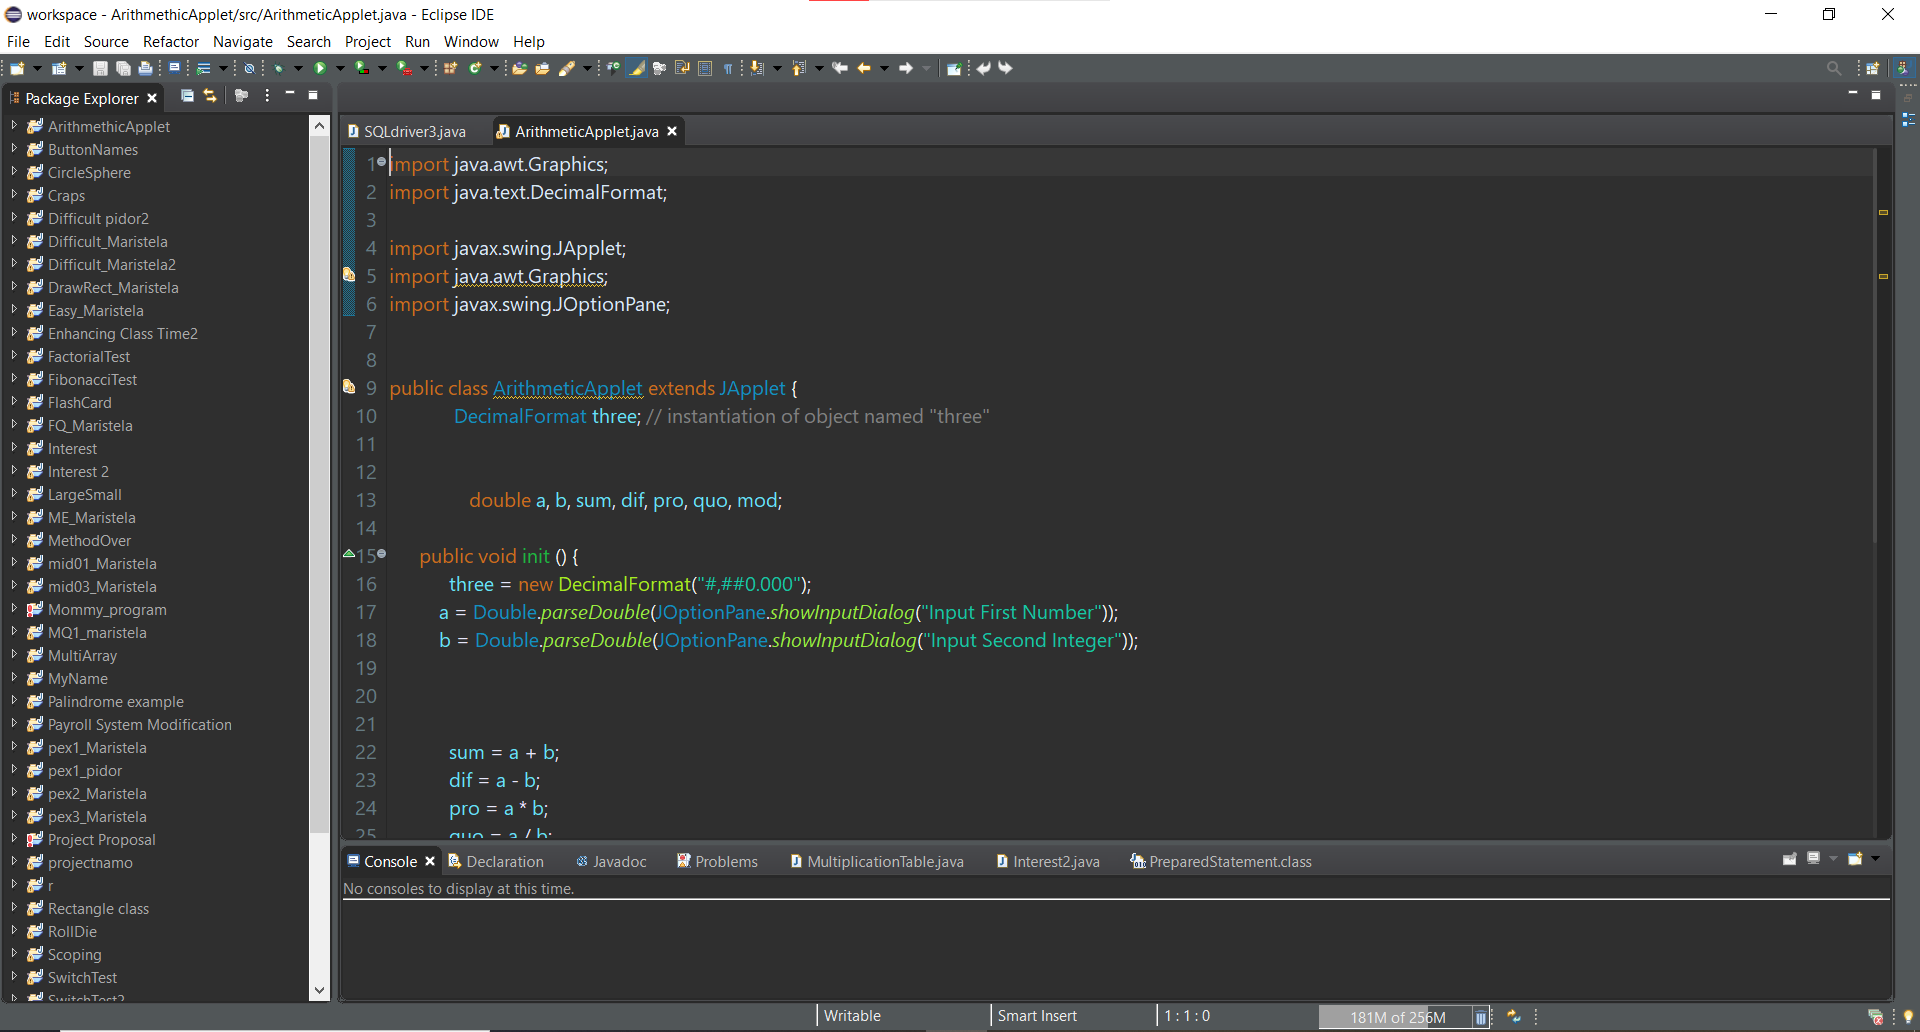1920x1032 pixels.
Task: Expand the FlashCard project node
Action: tap(14, 402)
